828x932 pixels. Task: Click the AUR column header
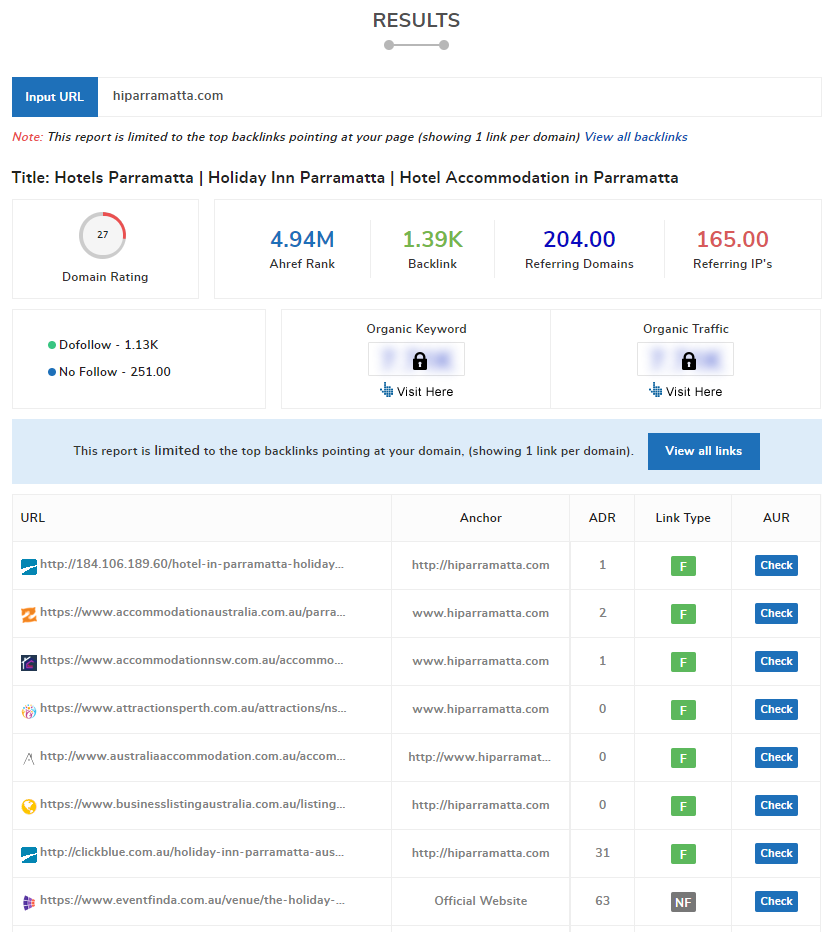[x=776, y=518]
